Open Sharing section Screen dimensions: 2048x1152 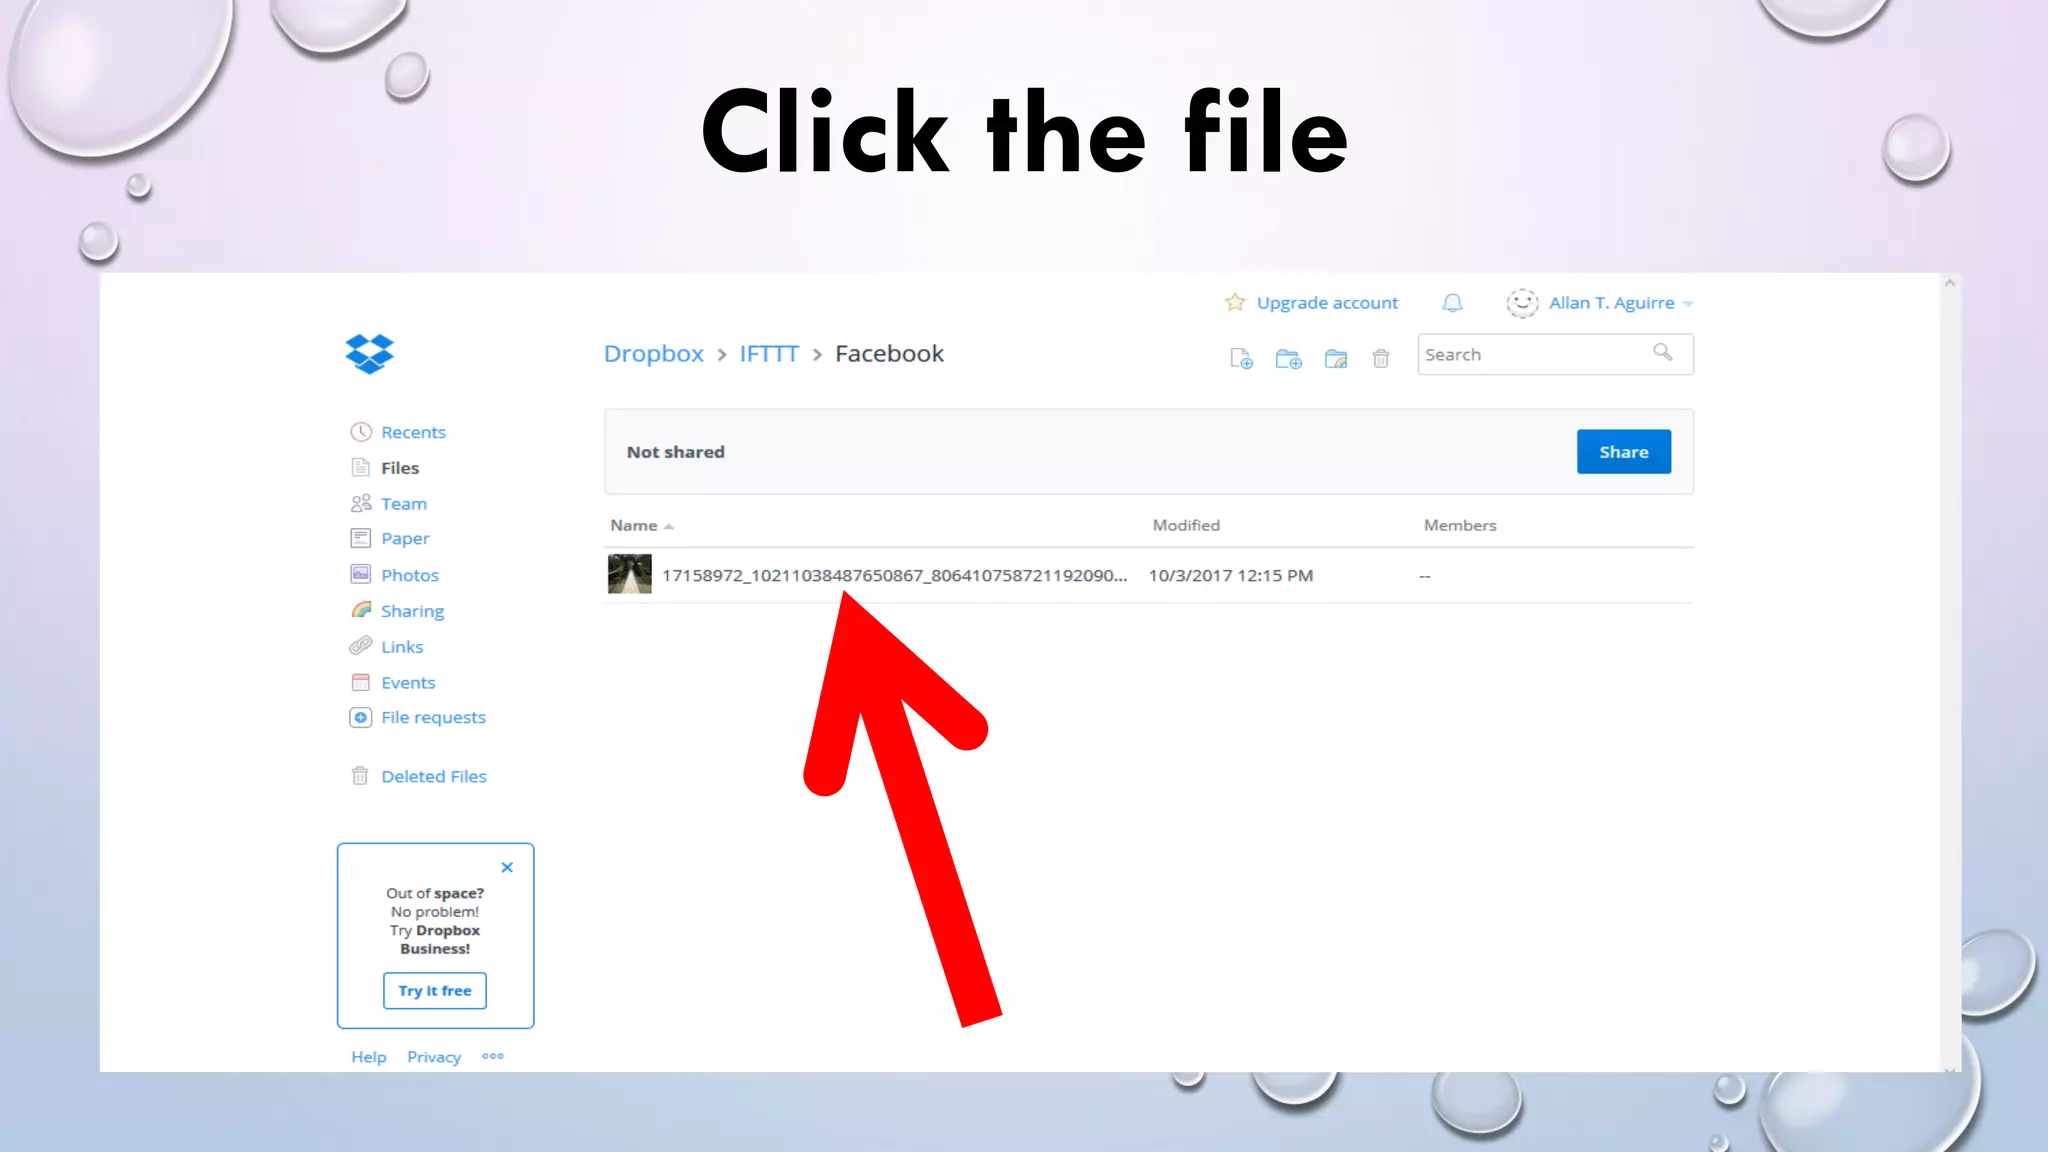click(x=412, y=611)
